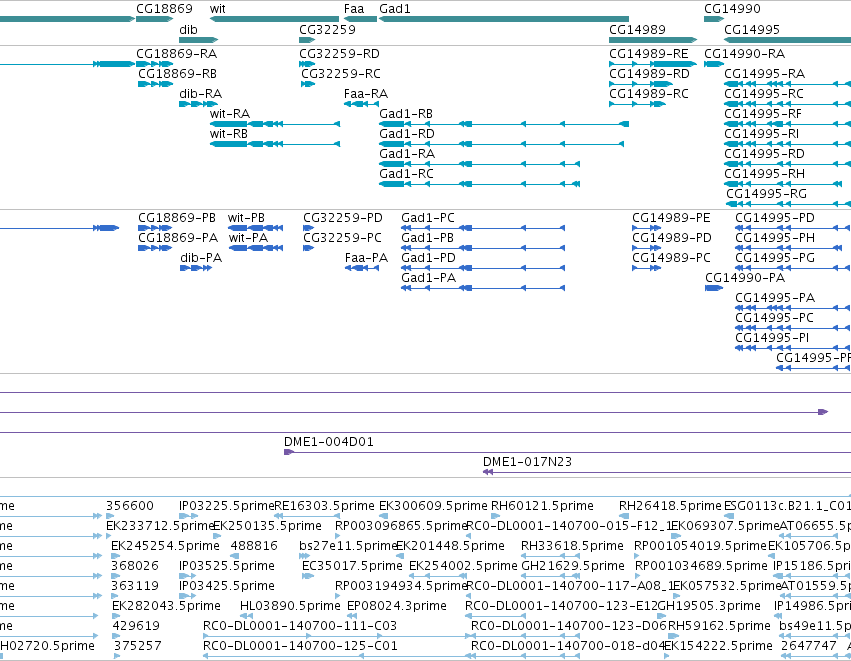Viewport: 851px width, 661px height.
Task: Click transcript CG32259-RC
Action: 308,84
